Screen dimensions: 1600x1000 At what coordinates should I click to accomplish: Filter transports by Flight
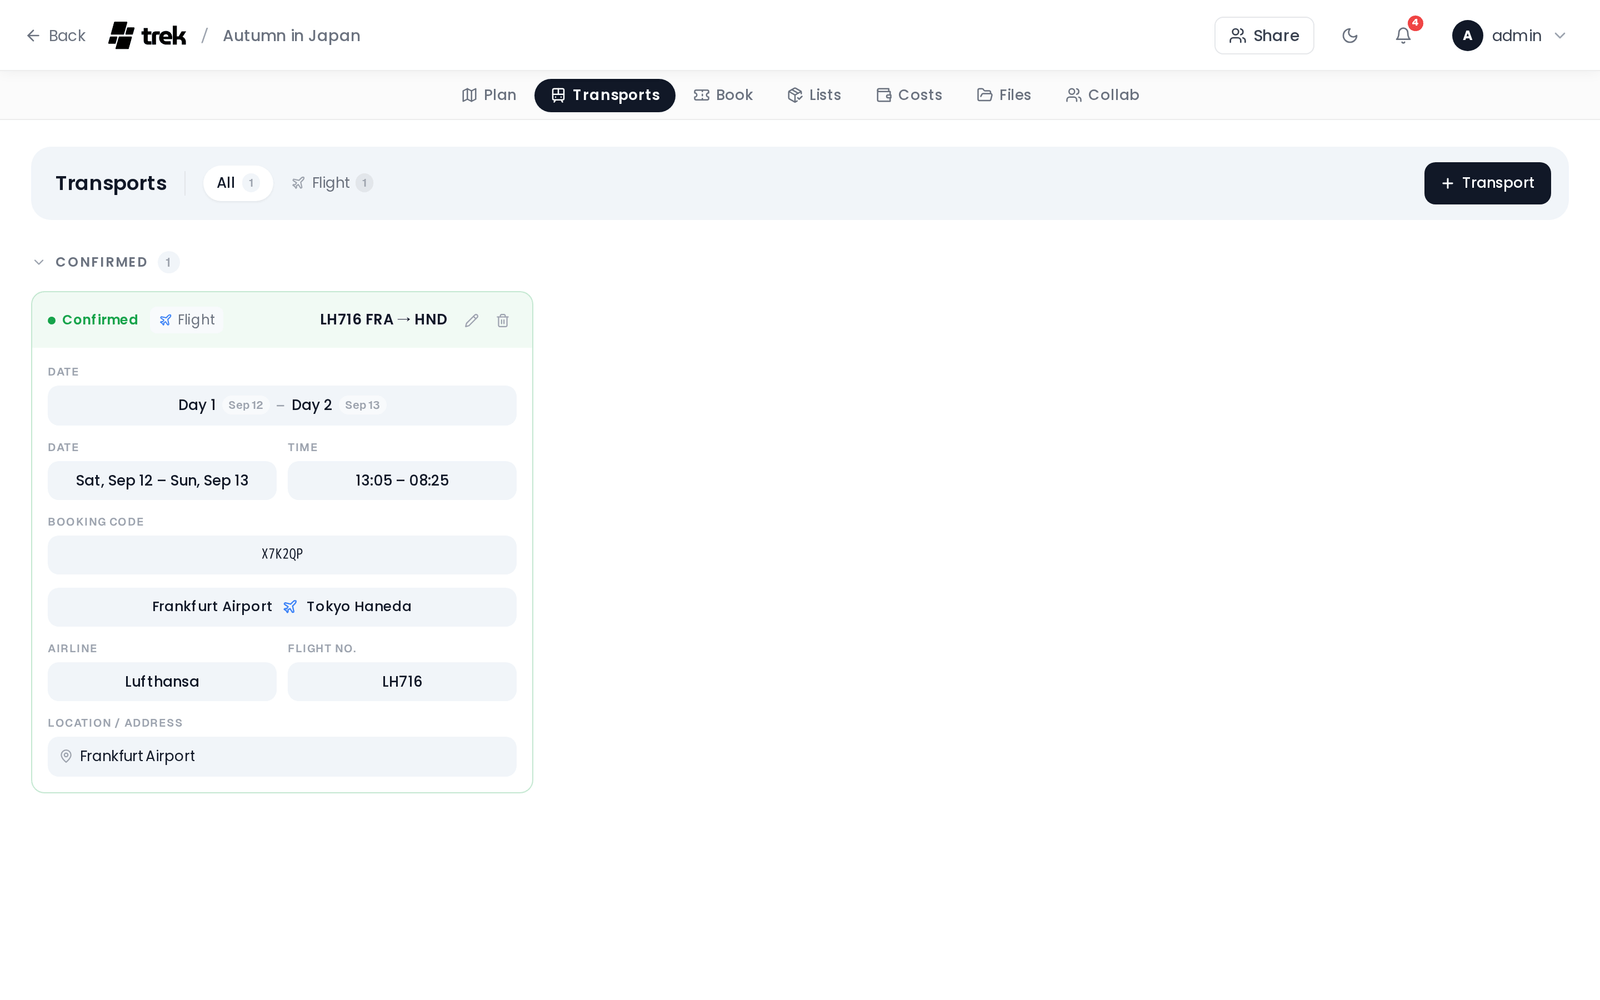pyautogui.click(x=332, y=183)
